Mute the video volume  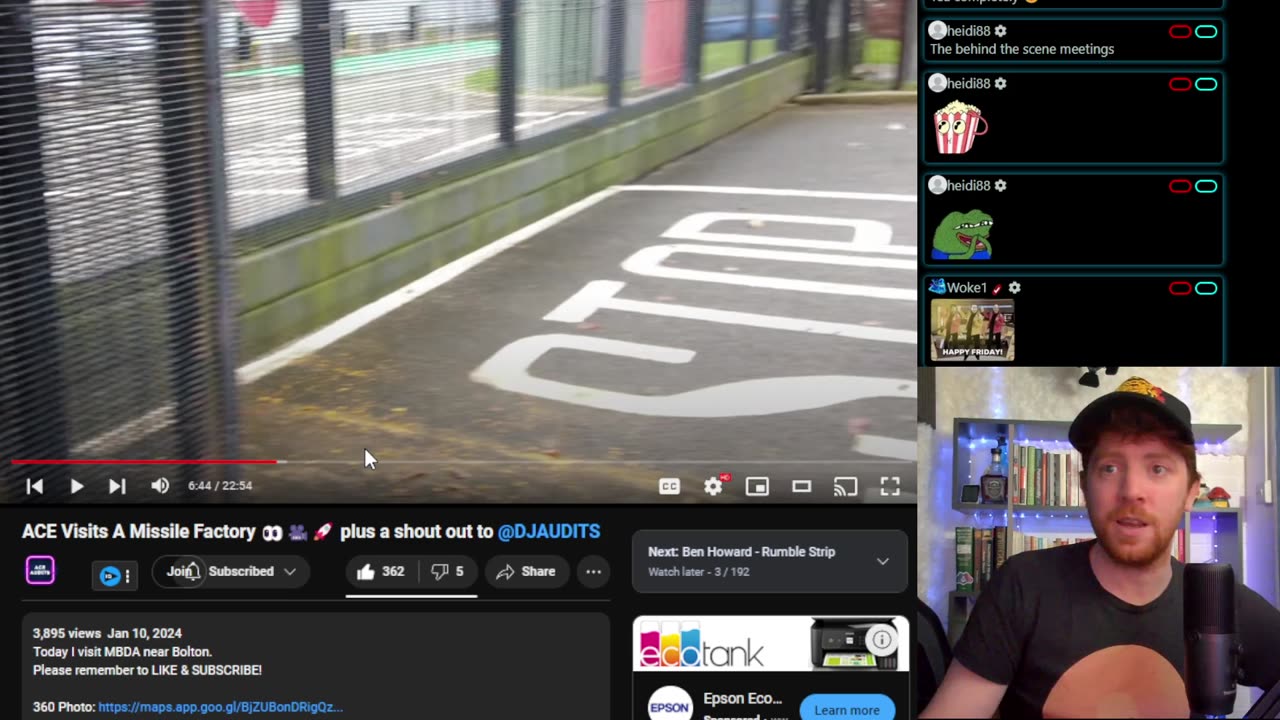click(x=160, y=486)
